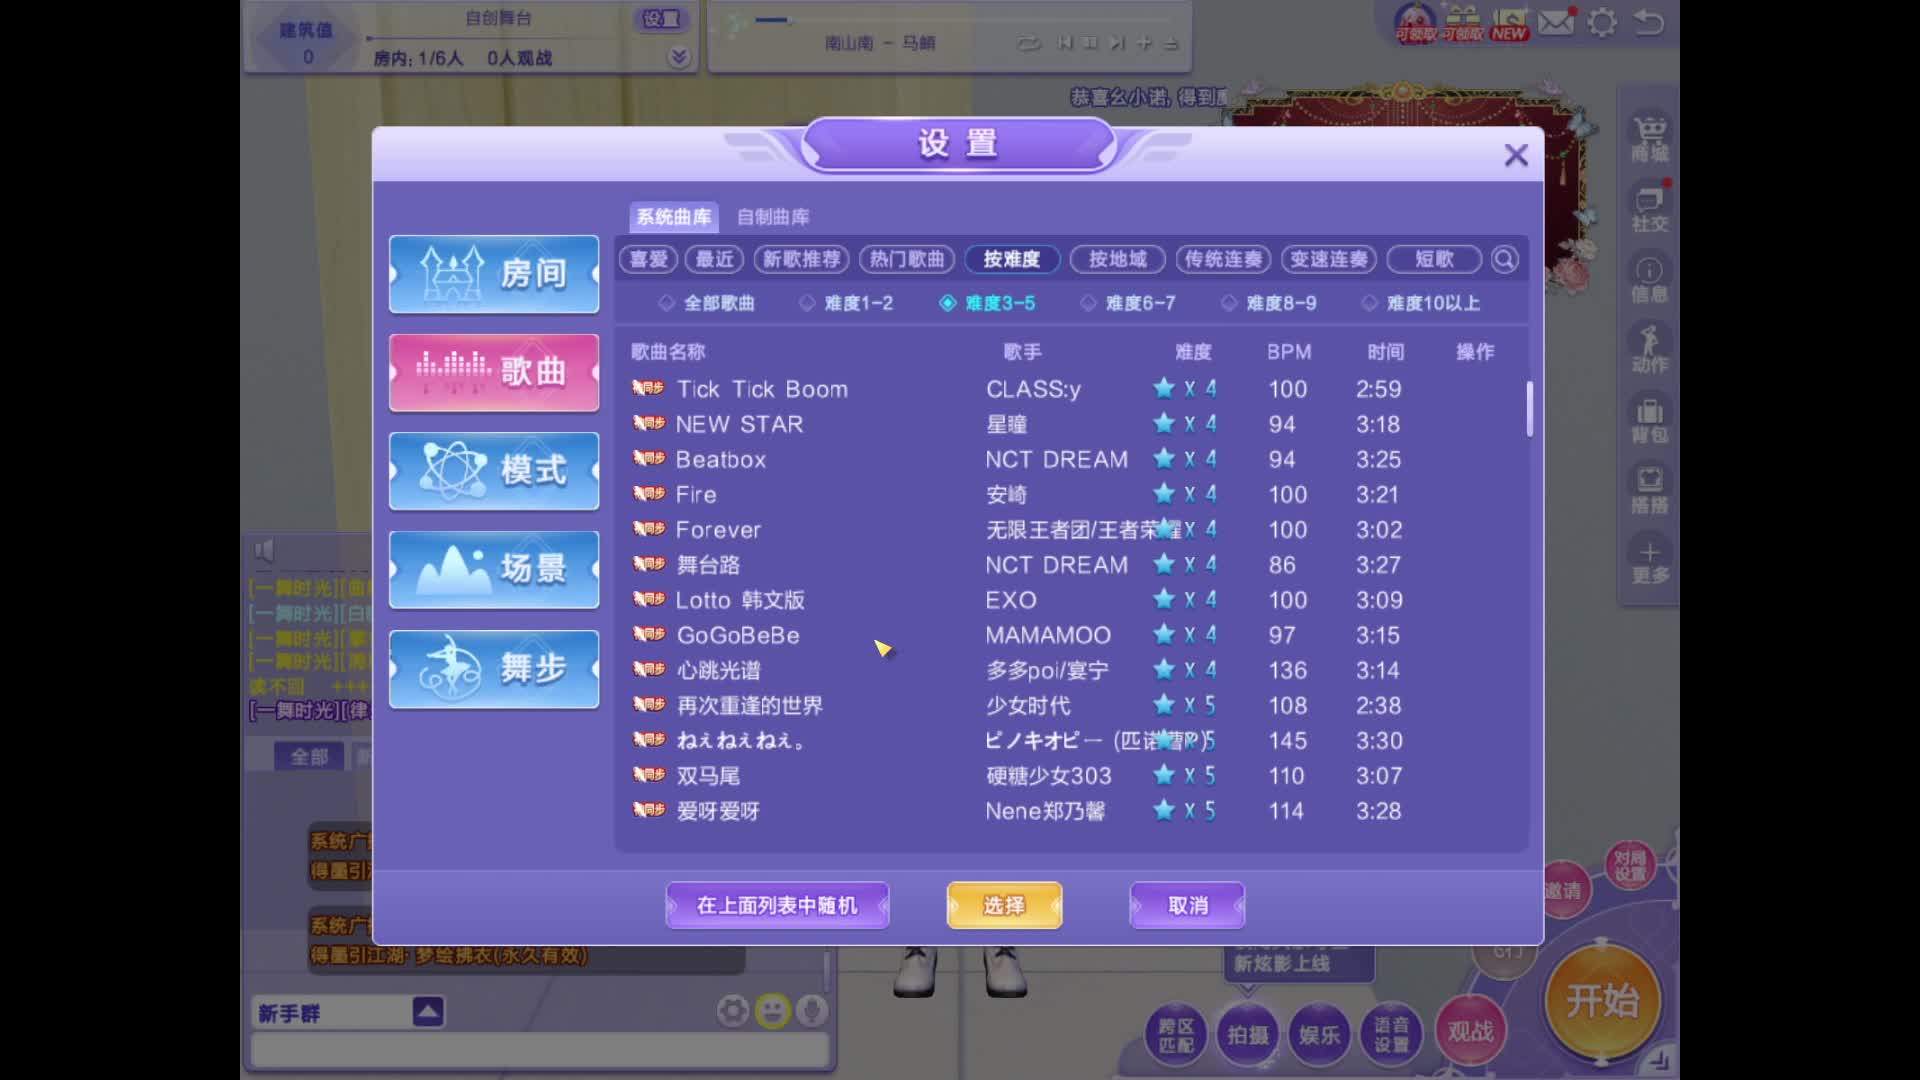Select the 难度10以上 difficulty radio option
The image size is (1920, 1080).
[1420, 303]
